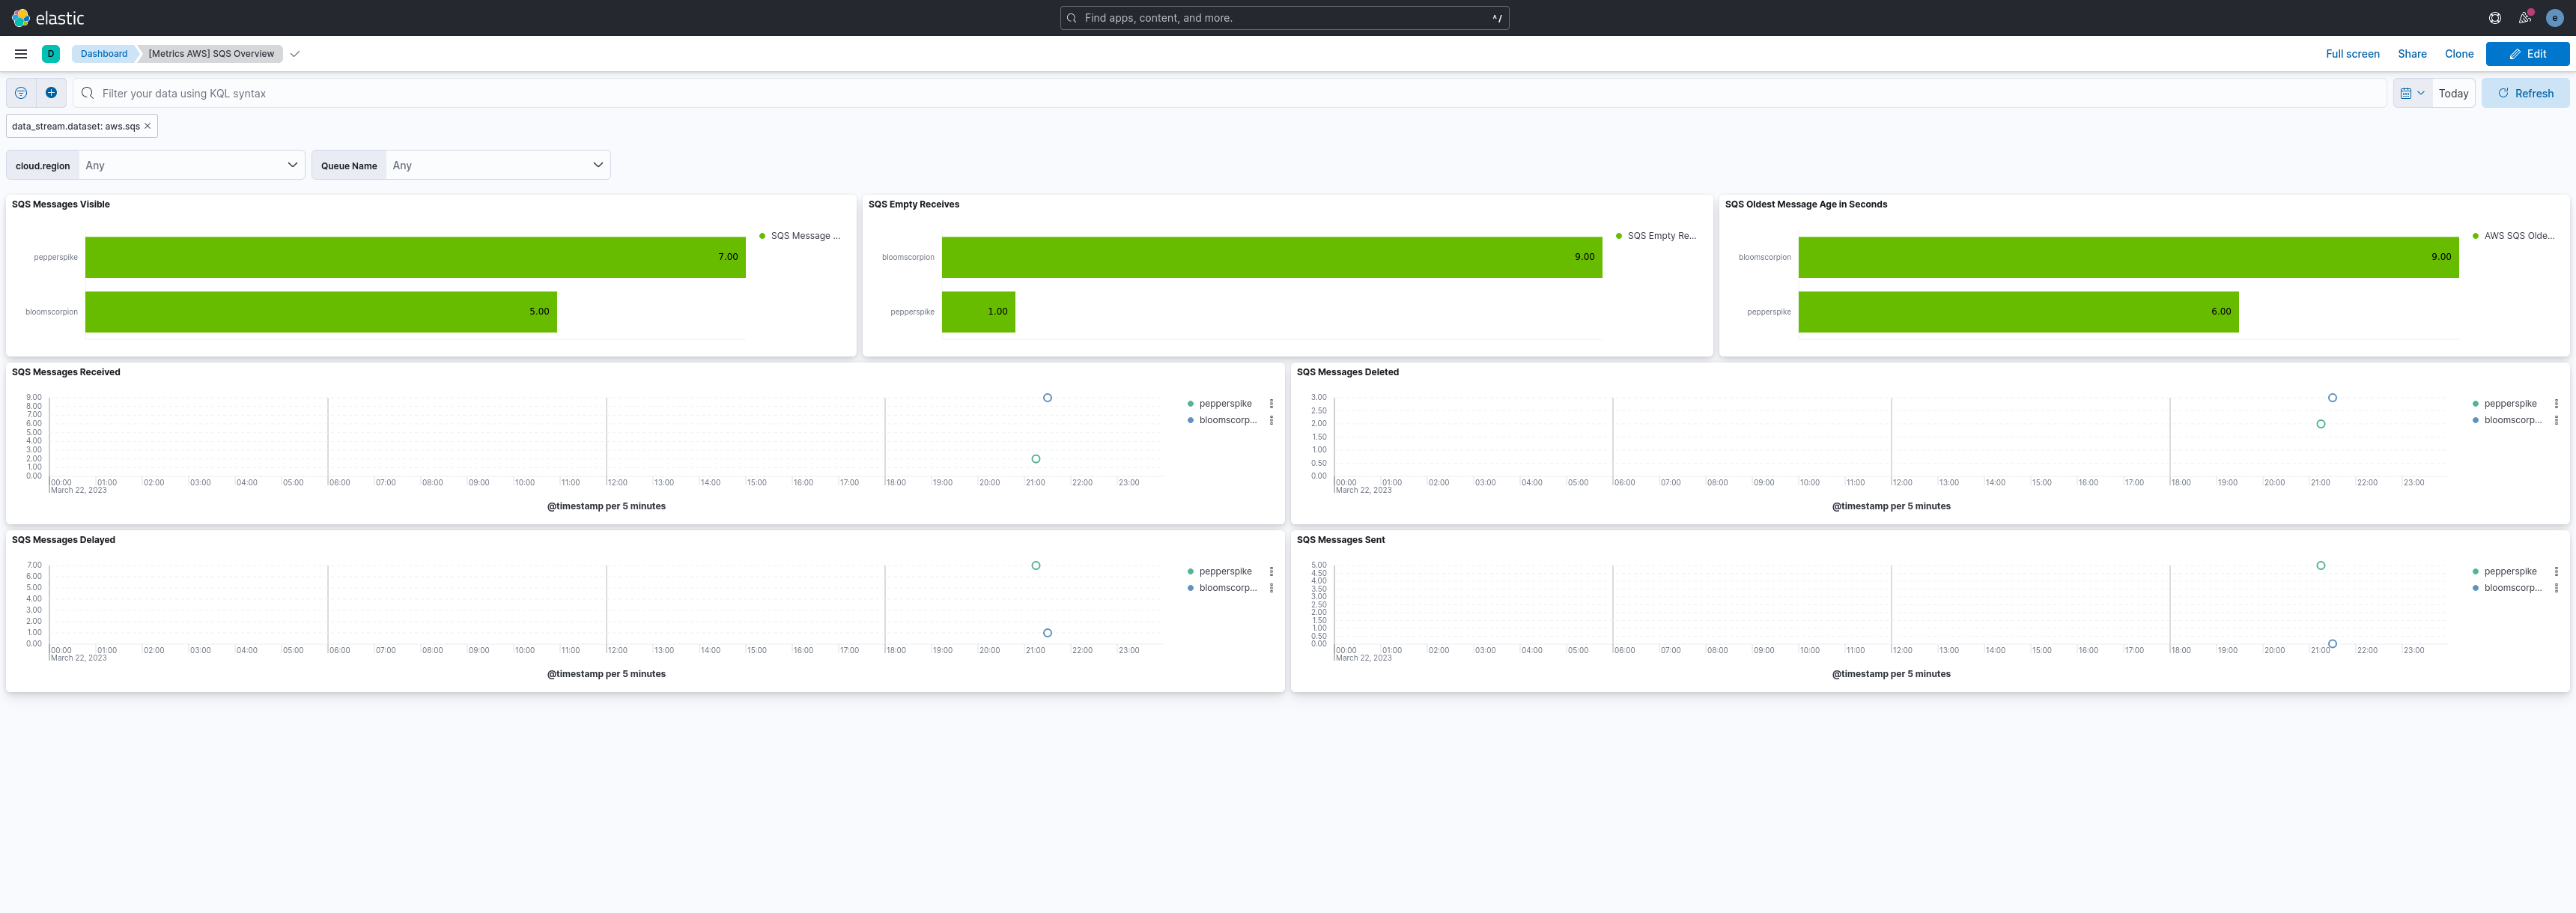Open the user avatar menu
This screenshot has height=913, width=2576.
(x=2554, y=18)
